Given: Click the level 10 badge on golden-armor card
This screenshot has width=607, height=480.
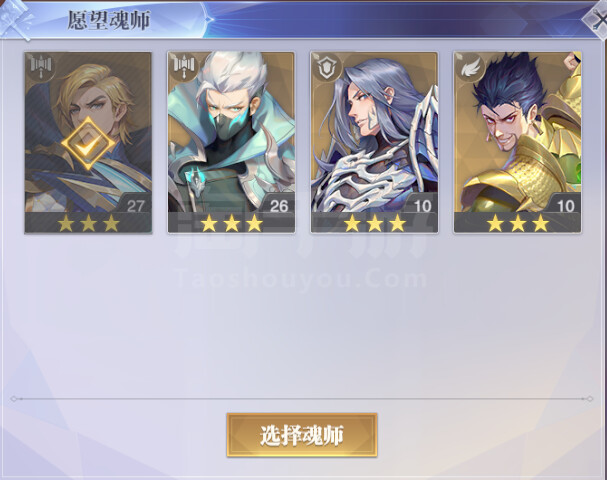Looking at the screenshot, I should click(565, 206).
